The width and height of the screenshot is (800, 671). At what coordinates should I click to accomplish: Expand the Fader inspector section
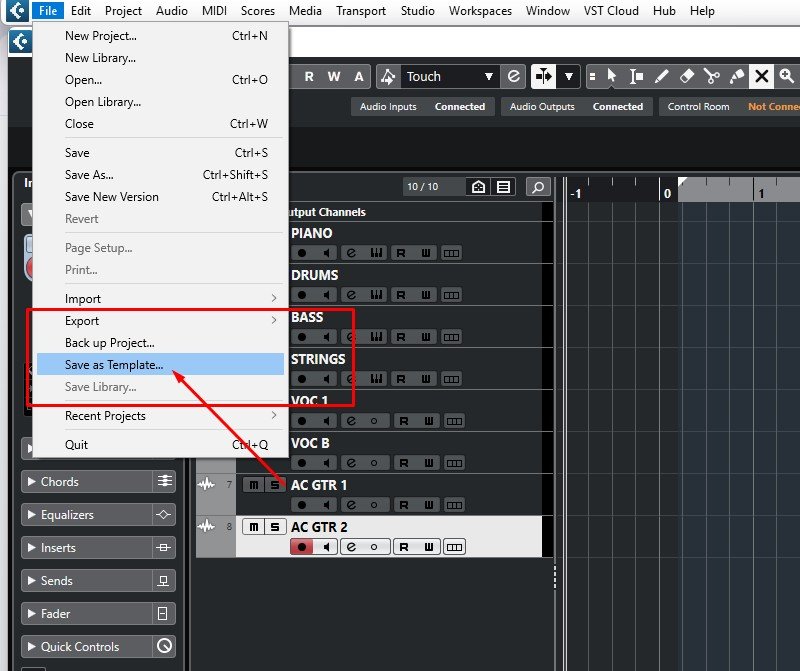(x=32, y=613)
